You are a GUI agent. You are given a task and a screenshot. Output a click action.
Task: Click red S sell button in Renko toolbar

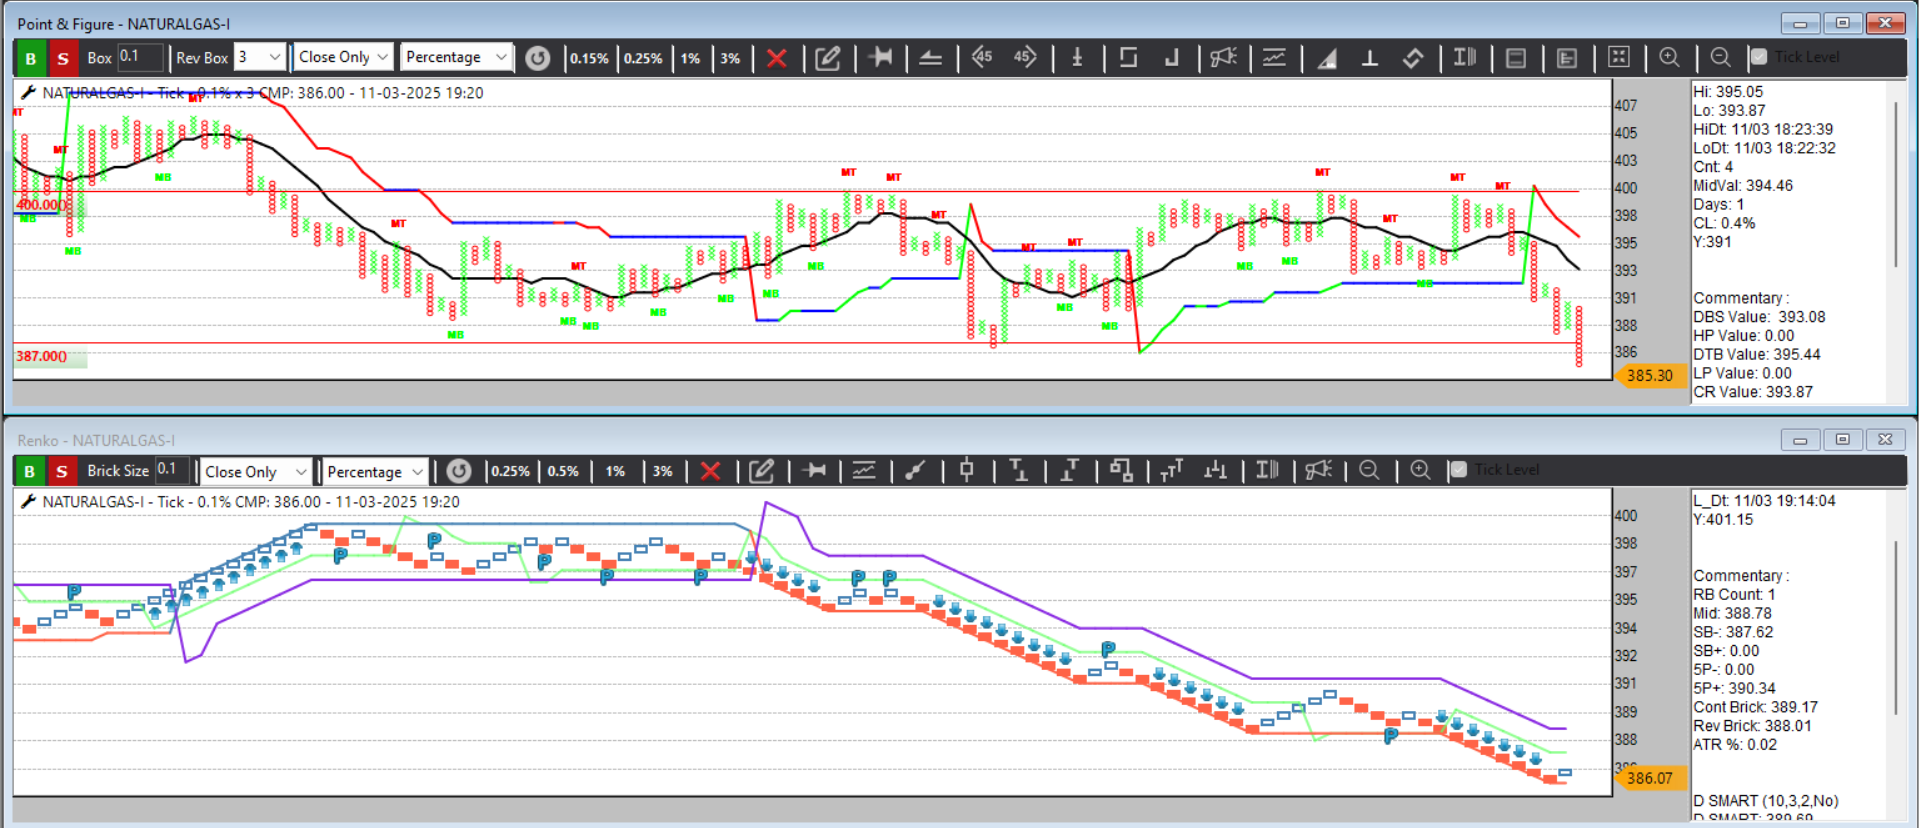point(62,471)
